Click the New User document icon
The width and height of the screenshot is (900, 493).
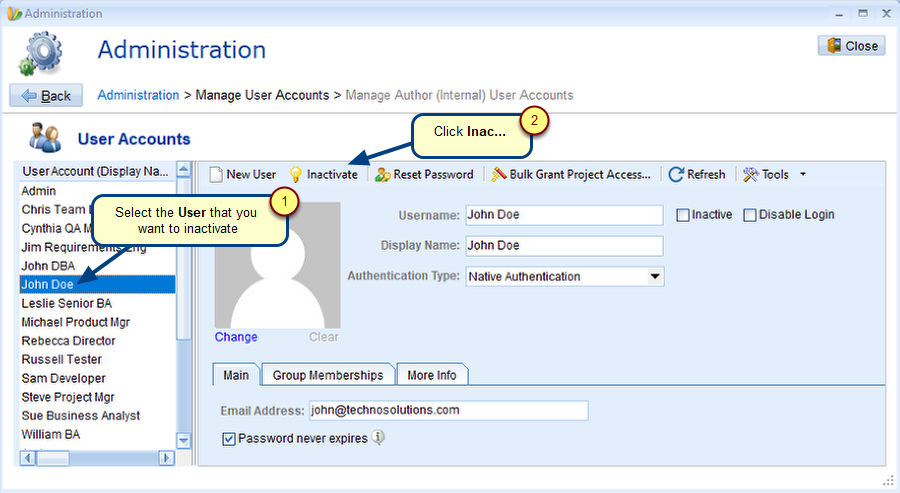(216, 174)
